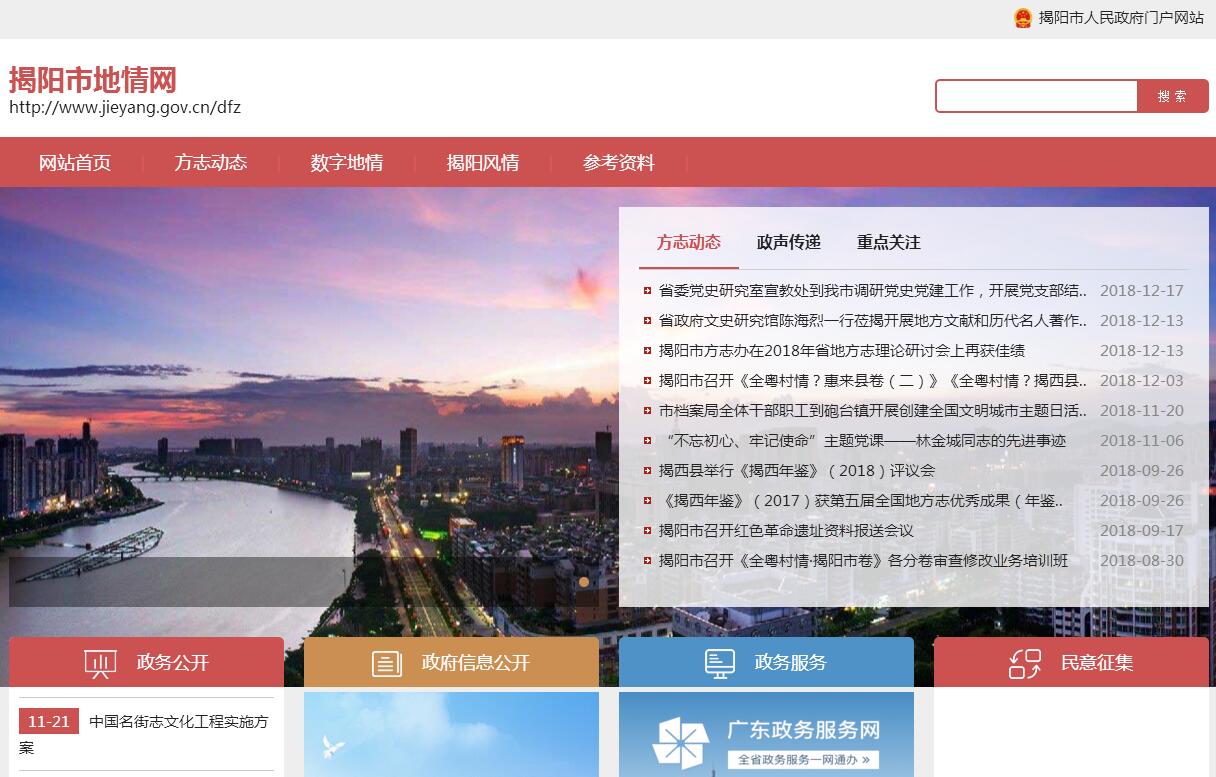Click the national emblem icon at top right

(1022, 18)
